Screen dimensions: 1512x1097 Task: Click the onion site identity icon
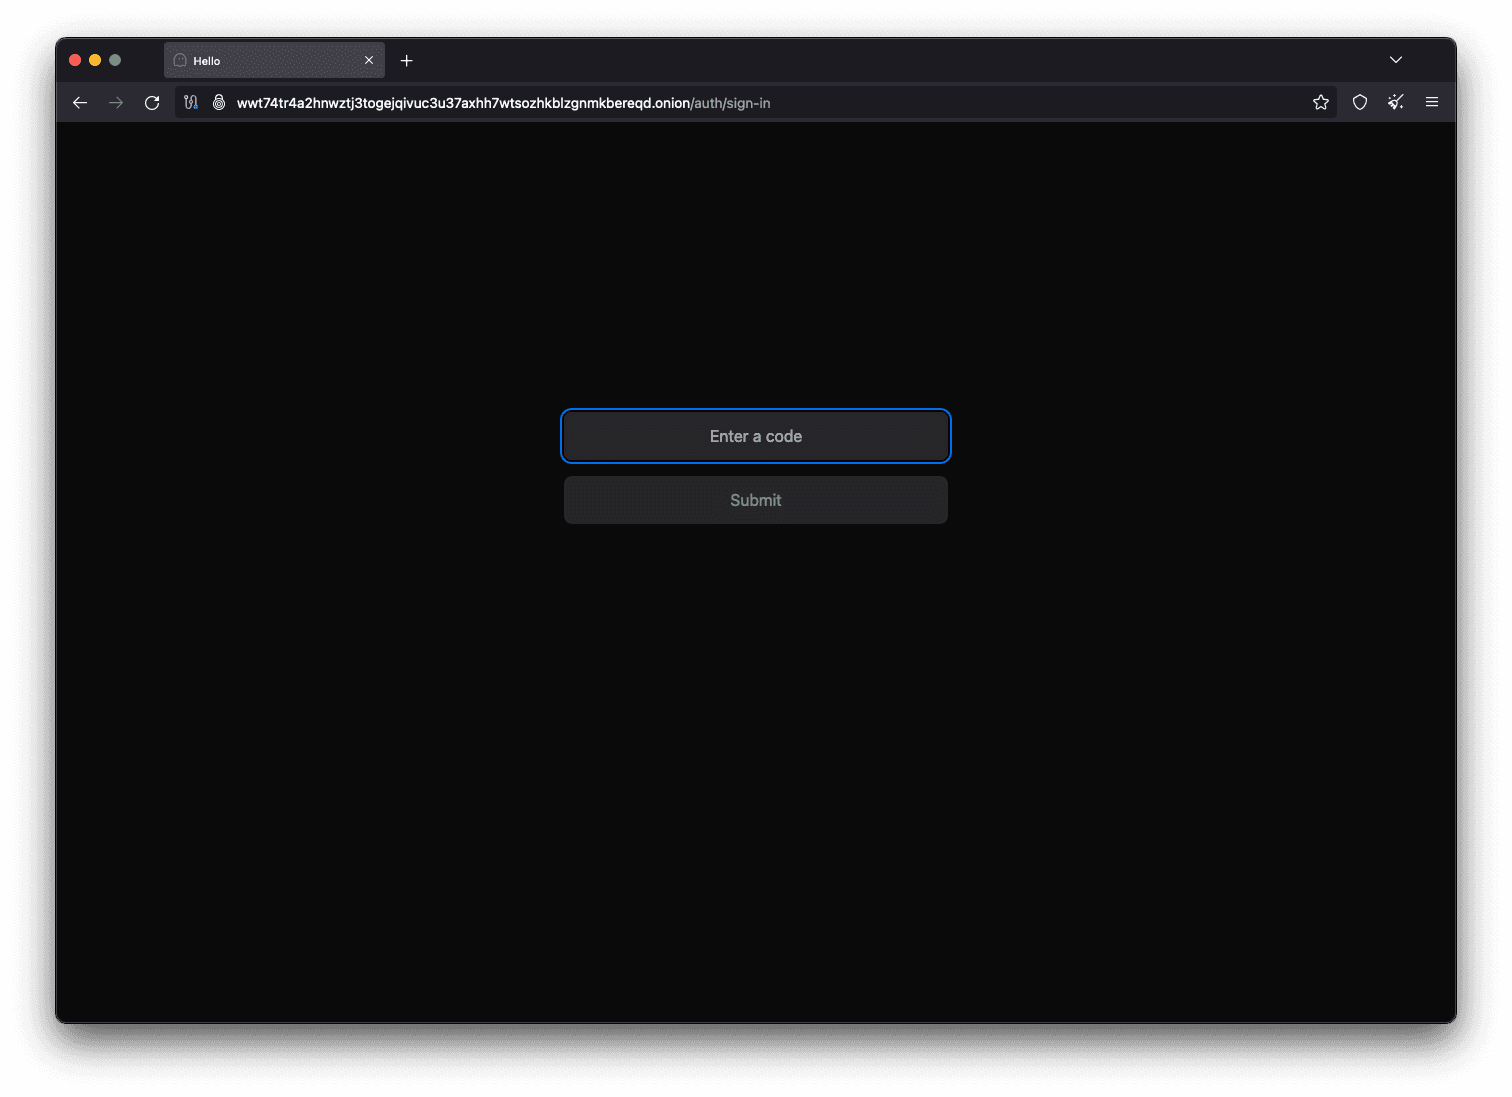point(219,103)
